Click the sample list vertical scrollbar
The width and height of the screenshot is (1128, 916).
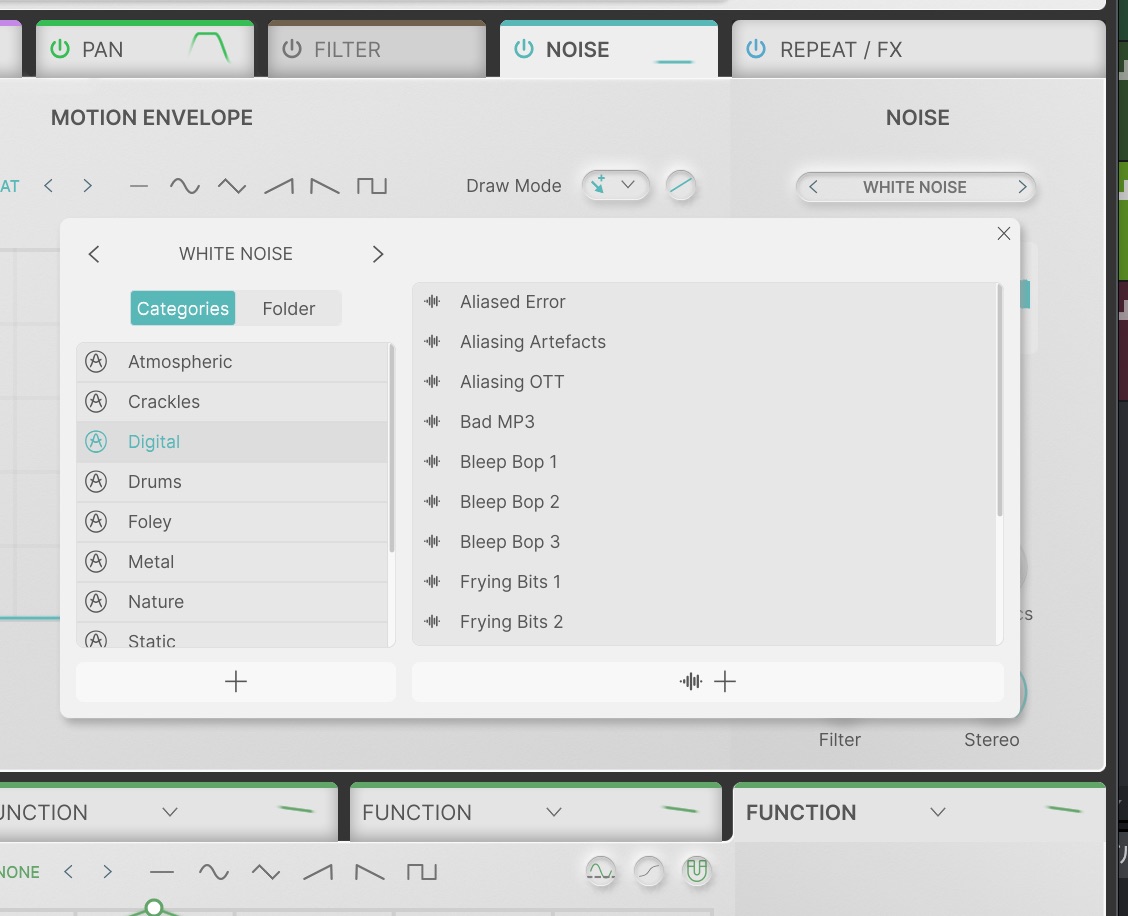[x=999, y=400]
